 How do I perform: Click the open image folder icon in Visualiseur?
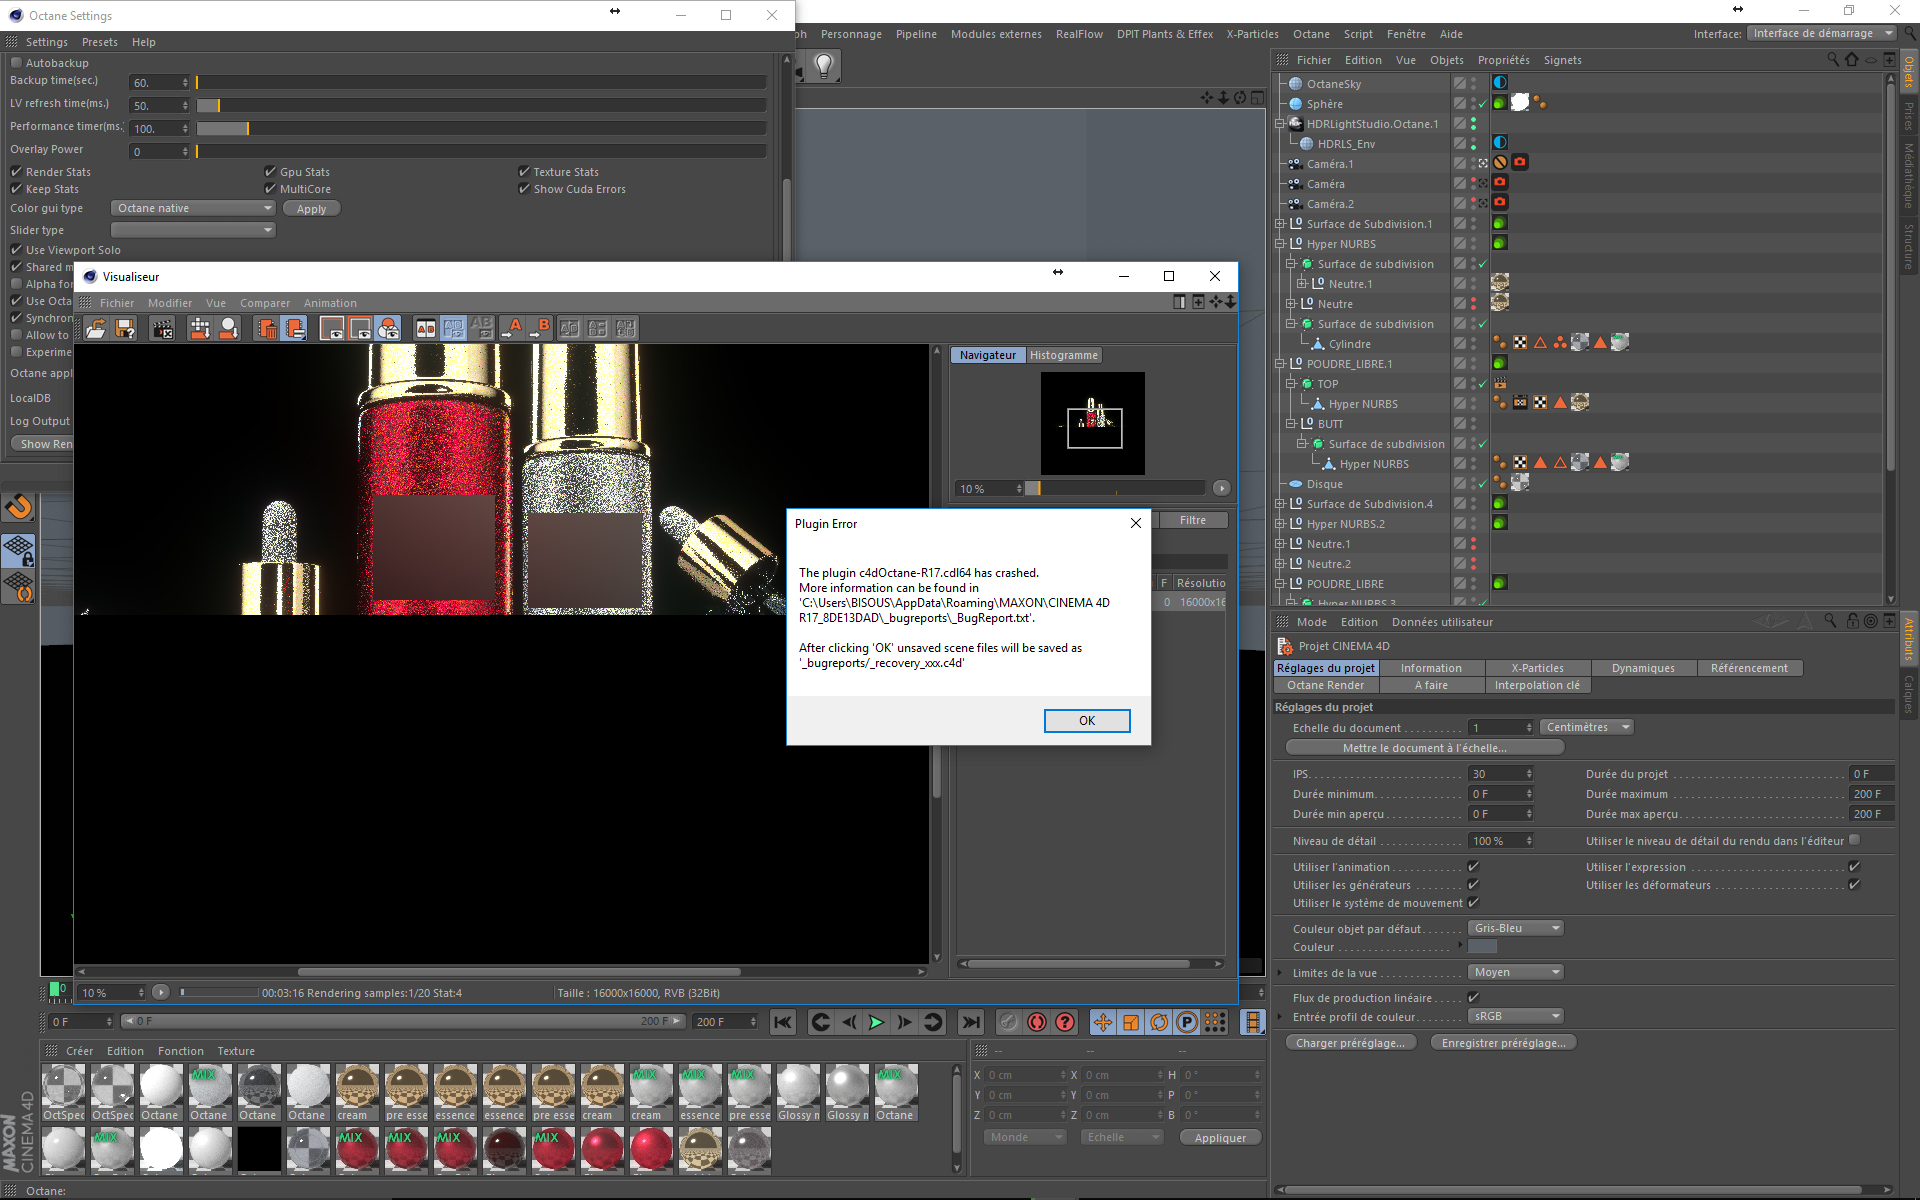96,328
